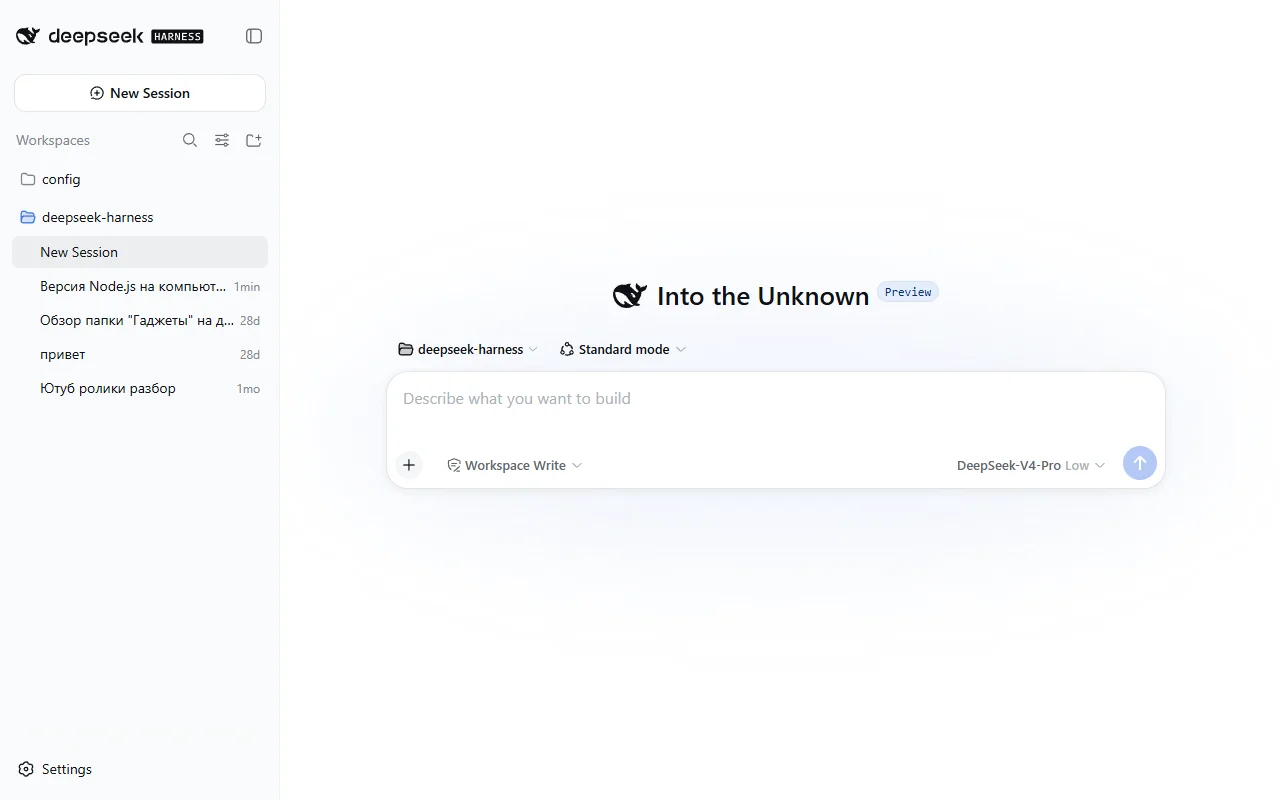Collapse the deepseek-harness workspace folder
1280x800 pixels.
(x=140, y=217)
